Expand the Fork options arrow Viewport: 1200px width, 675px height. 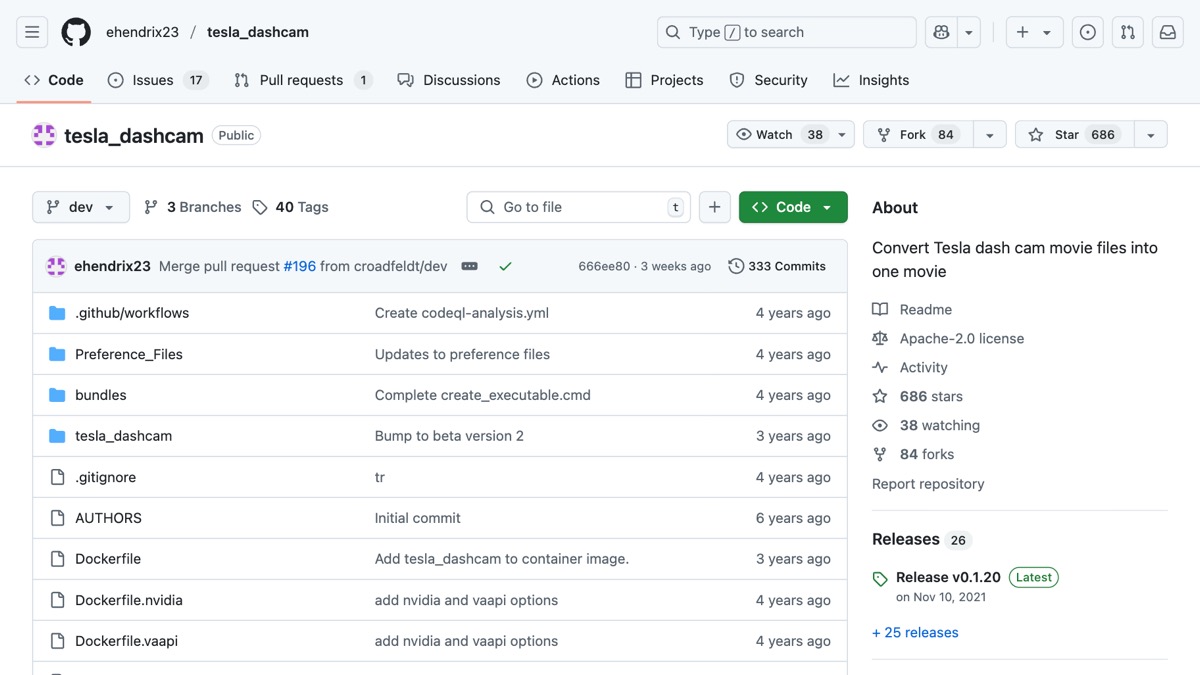point(989,135)
